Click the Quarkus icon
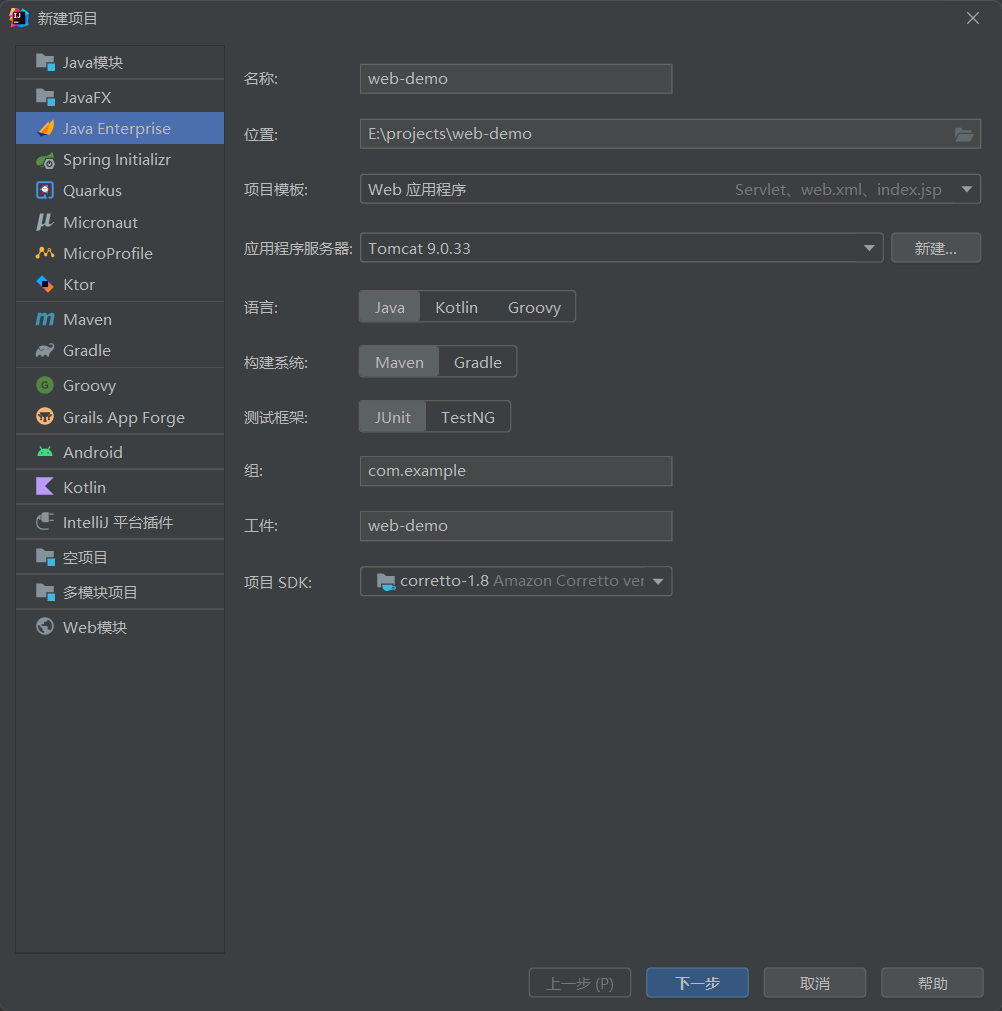The image size is (1002, 1011). (45, 191)
